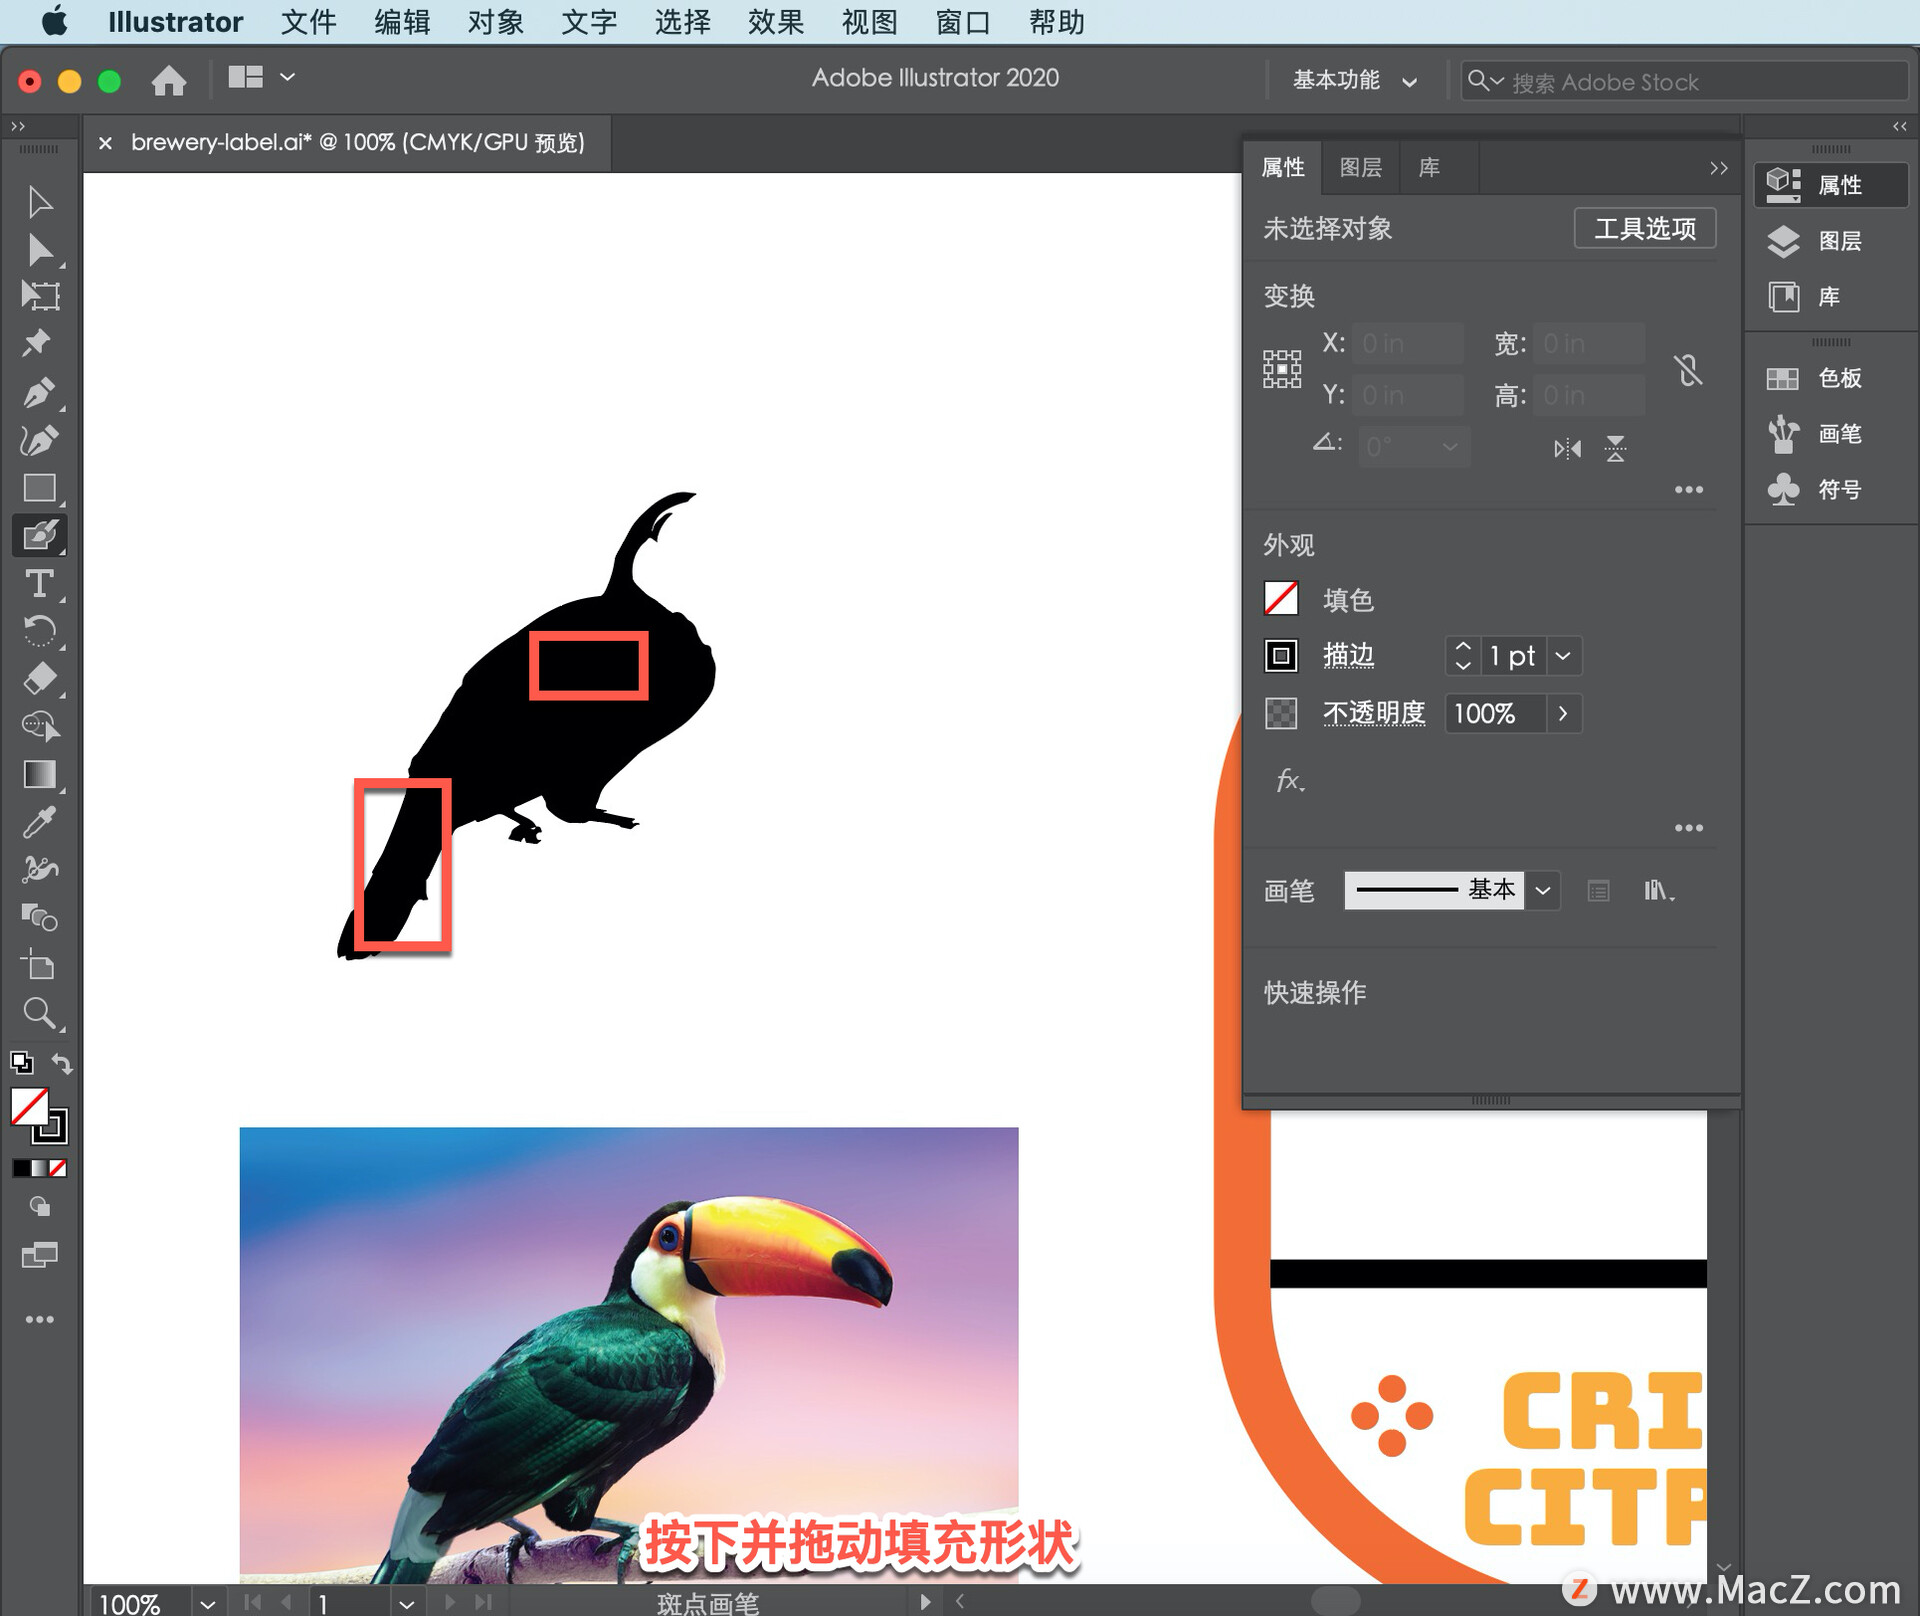Set color to None mode
This screenshot has height=1616, width=1920.
[58, 1168]
